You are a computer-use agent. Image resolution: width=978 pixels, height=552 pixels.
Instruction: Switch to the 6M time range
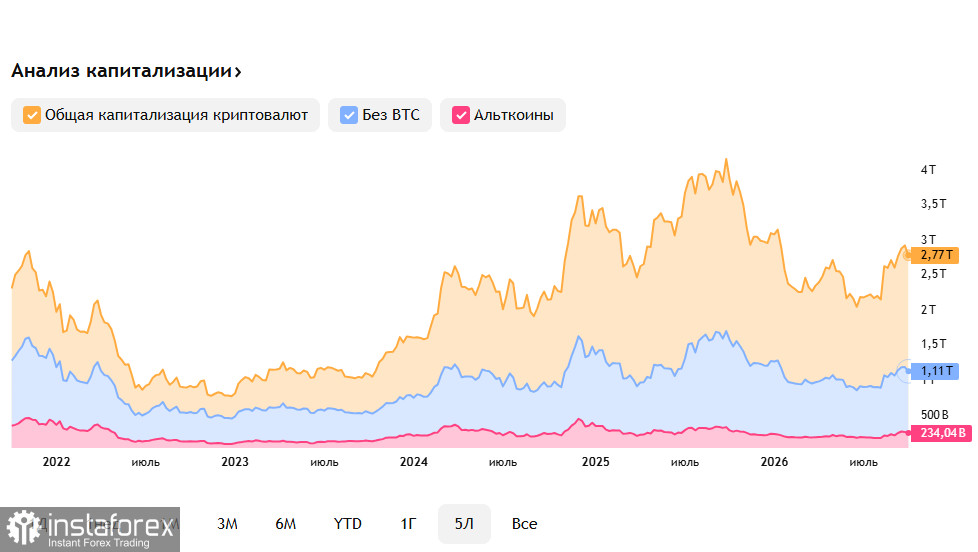click(x=286, y=524)
